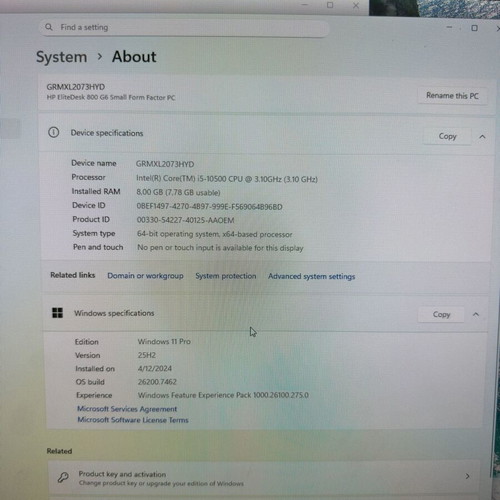Click the product key icon
This screenshot has width=500, height=500.
(63, 477)
